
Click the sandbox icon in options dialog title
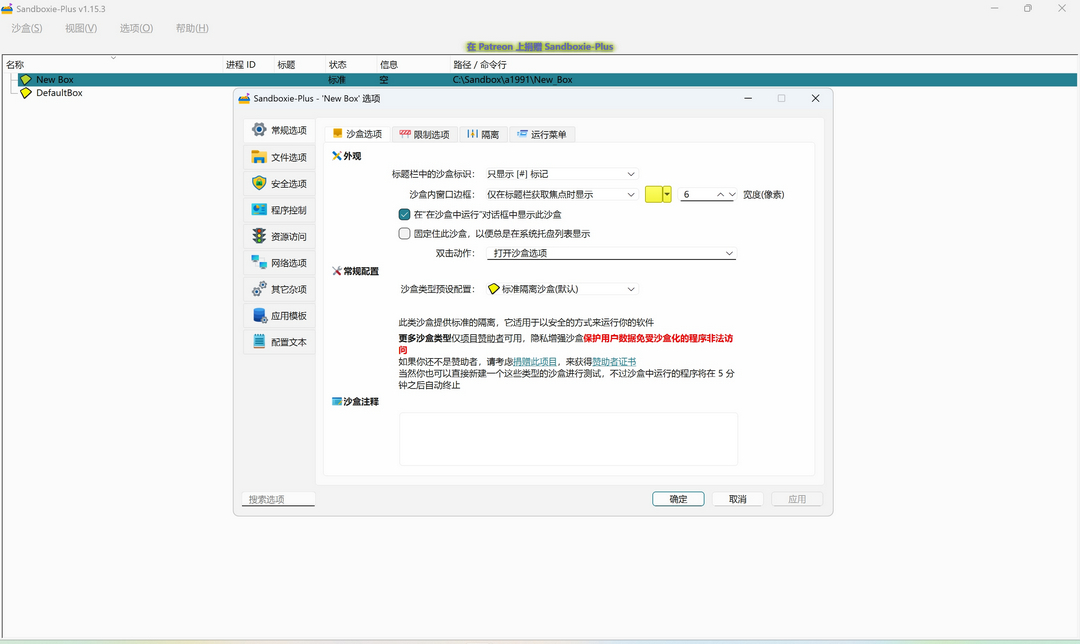[244, 98]
